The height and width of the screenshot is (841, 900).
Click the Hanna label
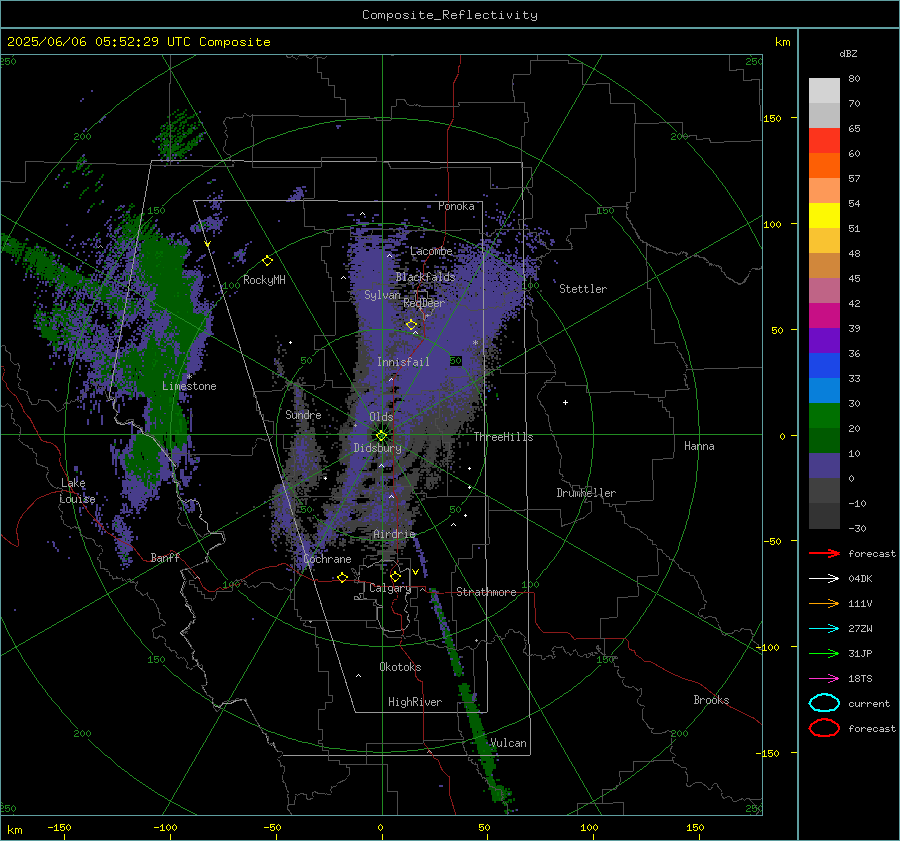[699, 446]
